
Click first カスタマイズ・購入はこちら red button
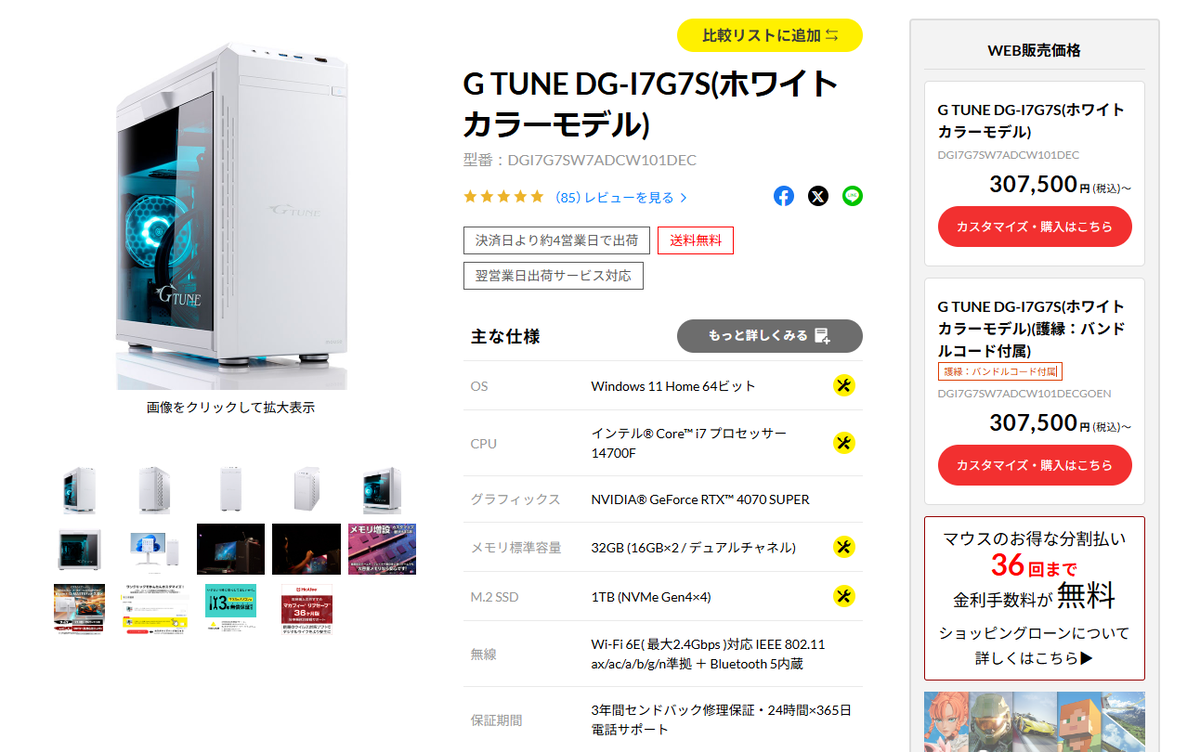pyautogui.click(x=1035, y=227)
